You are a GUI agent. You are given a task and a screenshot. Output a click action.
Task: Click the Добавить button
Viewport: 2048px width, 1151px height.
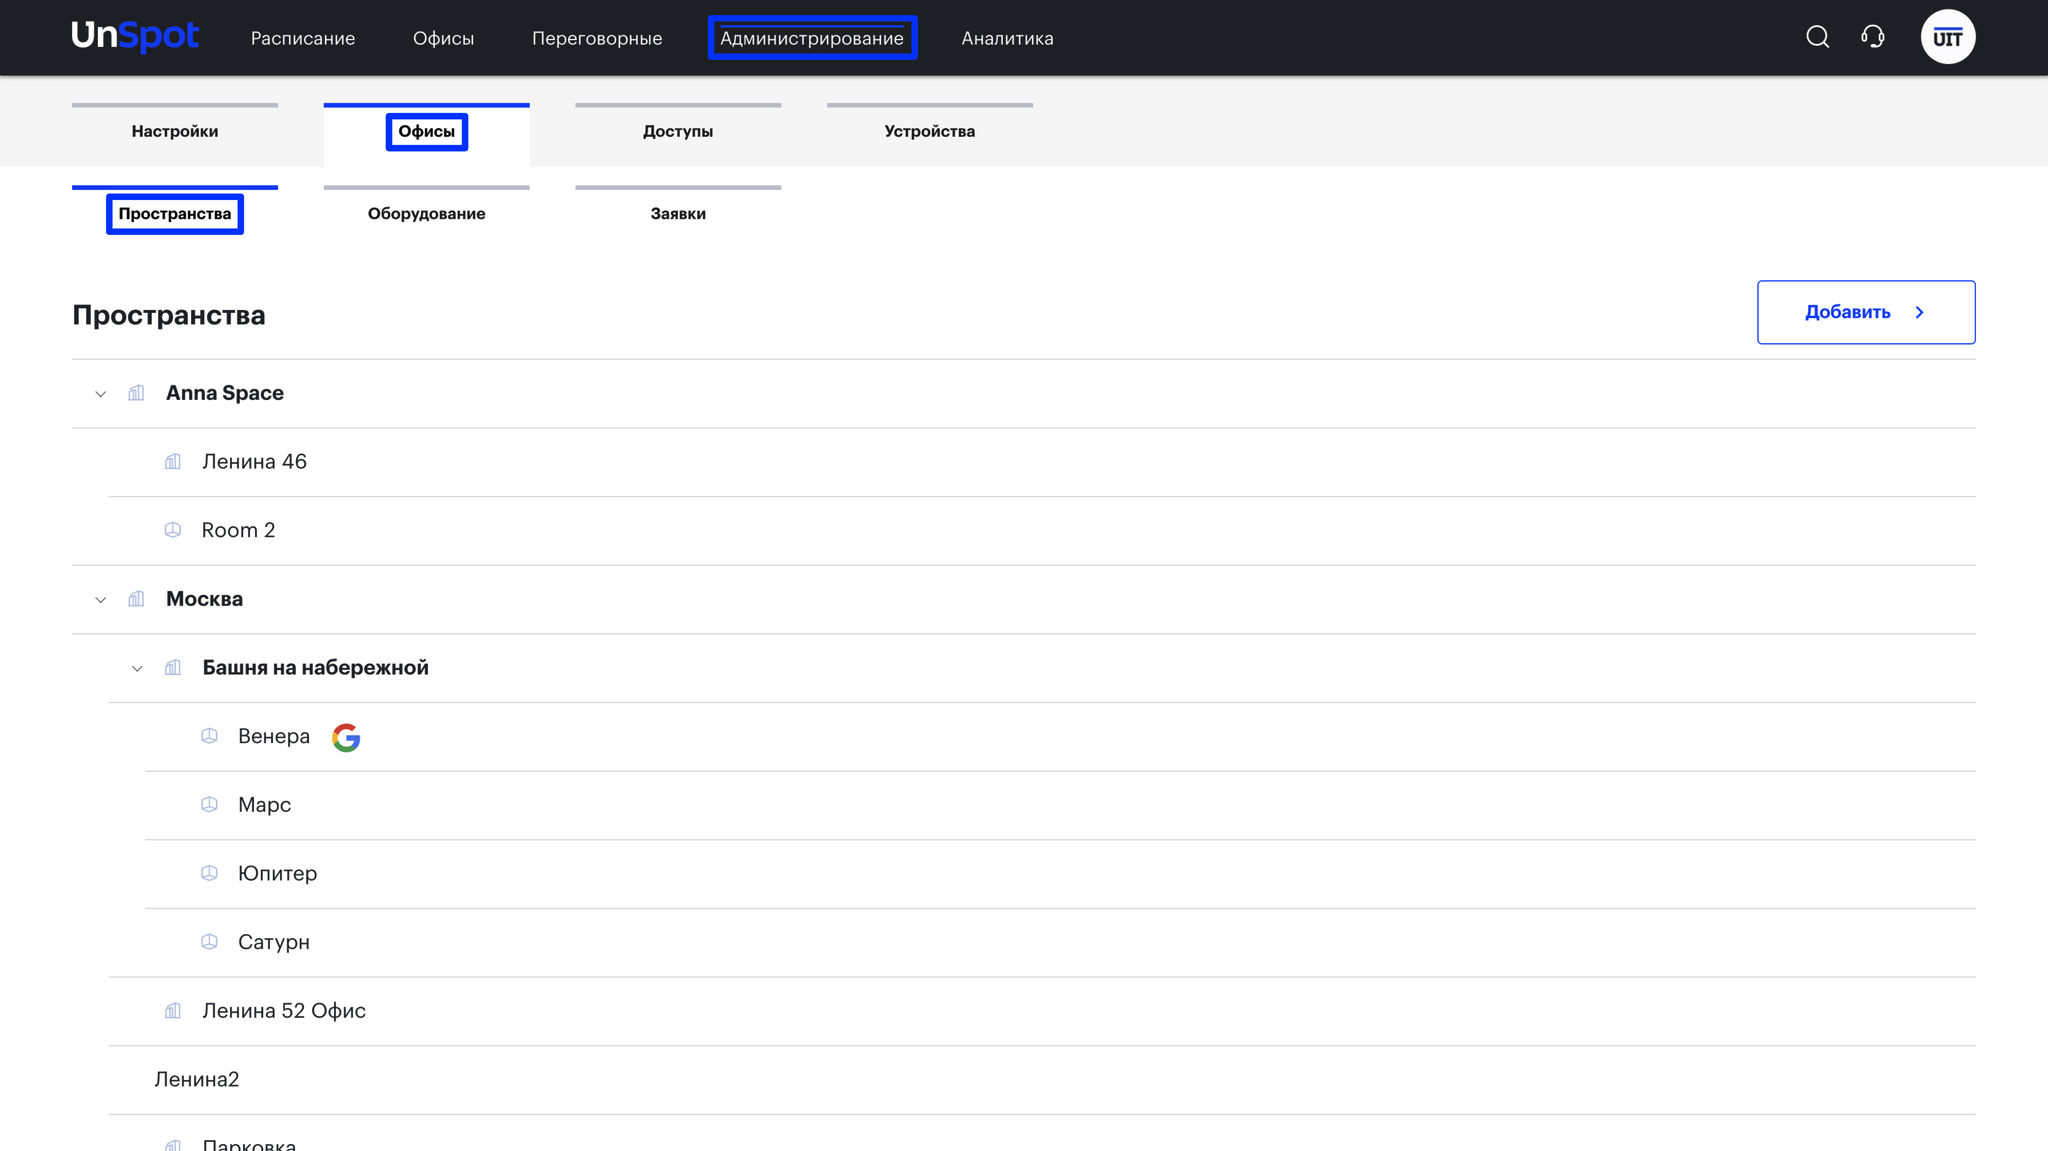(x=1866, y=312)
